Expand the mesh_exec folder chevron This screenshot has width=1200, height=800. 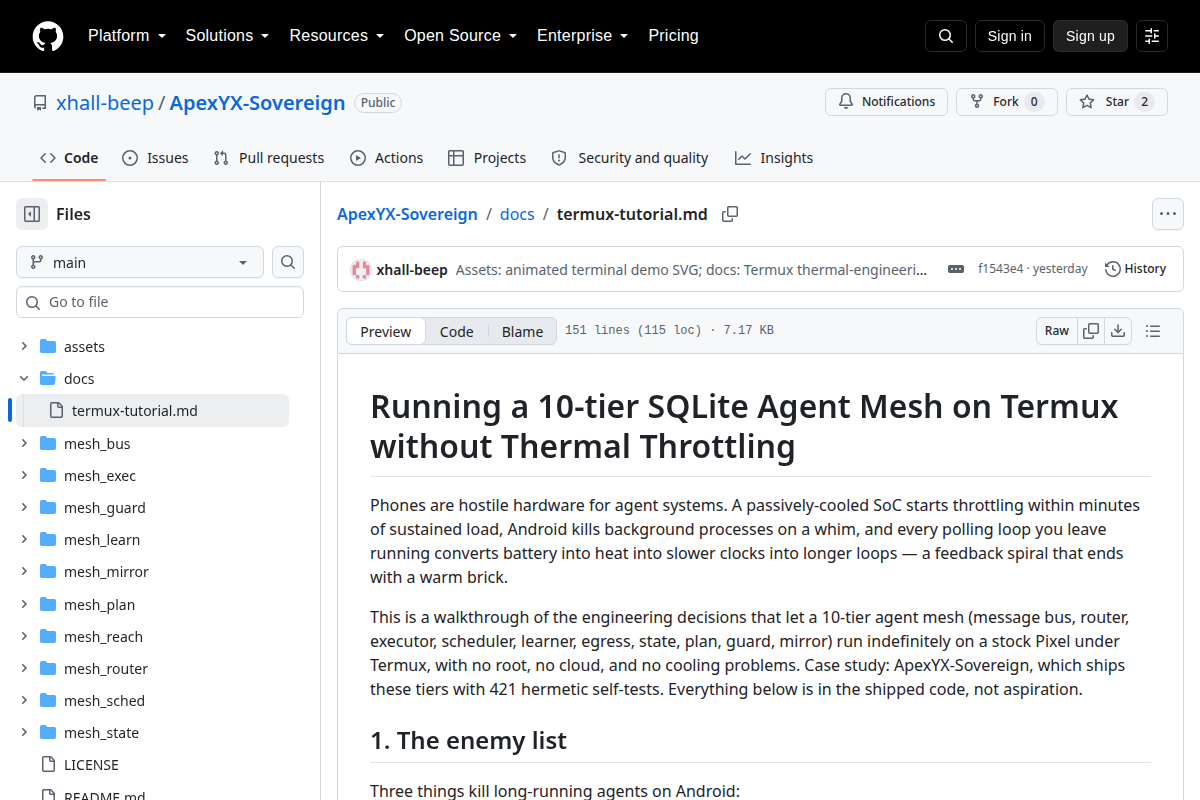tap(24, 476)
